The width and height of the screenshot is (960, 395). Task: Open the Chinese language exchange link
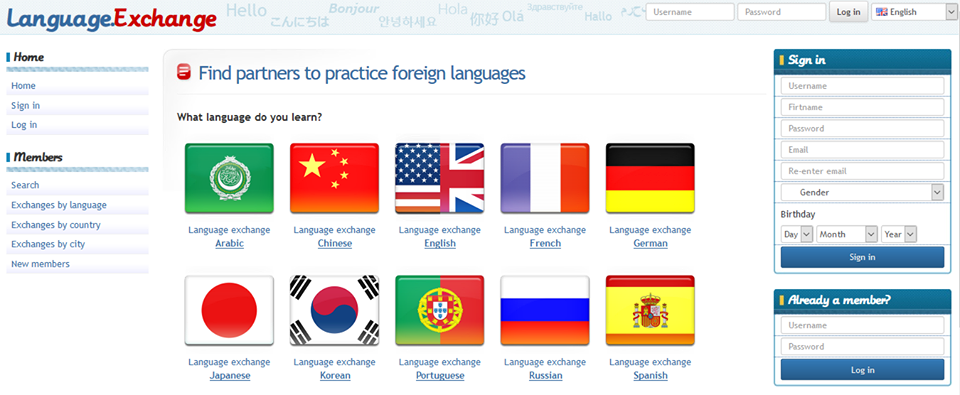point(335,243)
